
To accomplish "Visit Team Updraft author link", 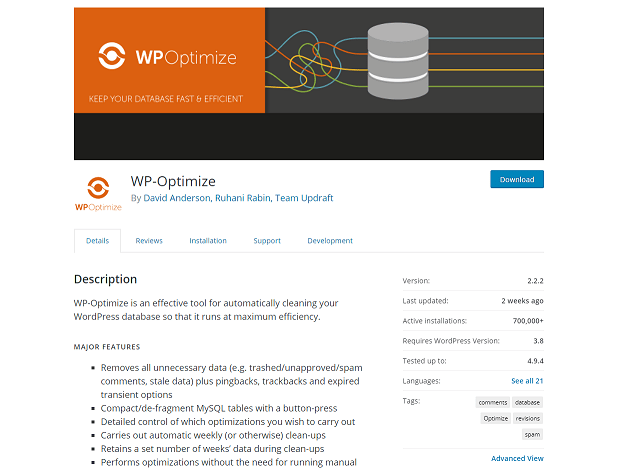I will click(304, 198).
